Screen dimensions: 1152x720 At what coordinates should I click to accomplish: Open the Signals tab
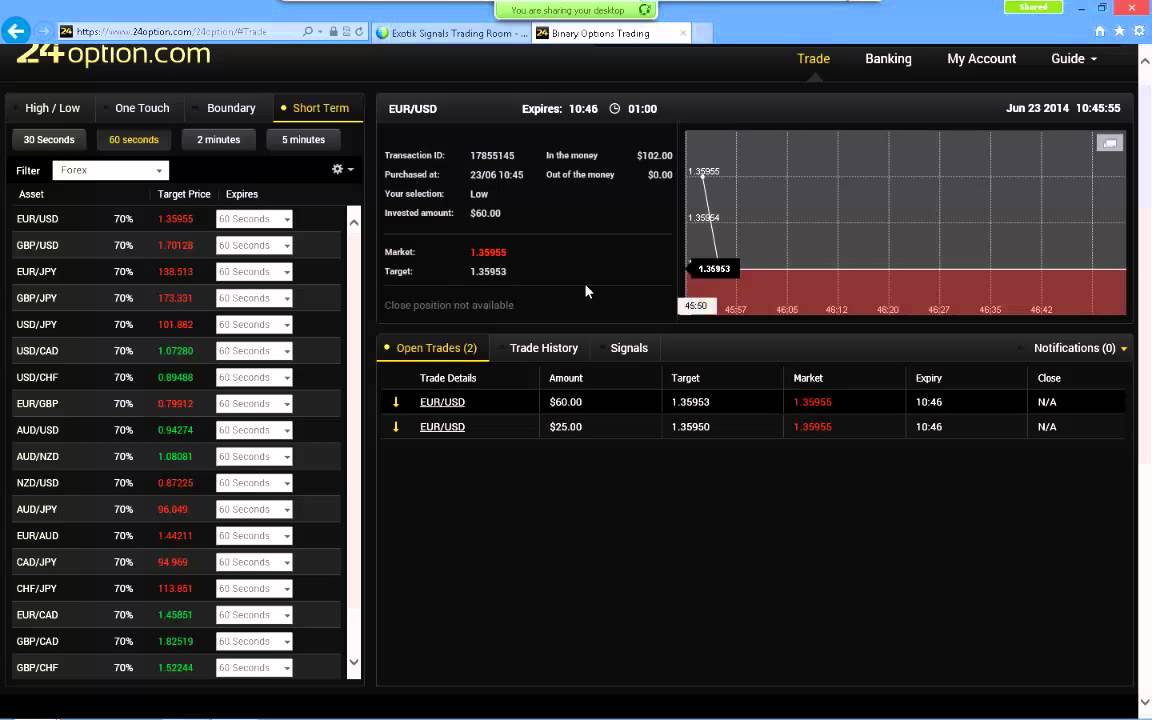pos(629,348)
